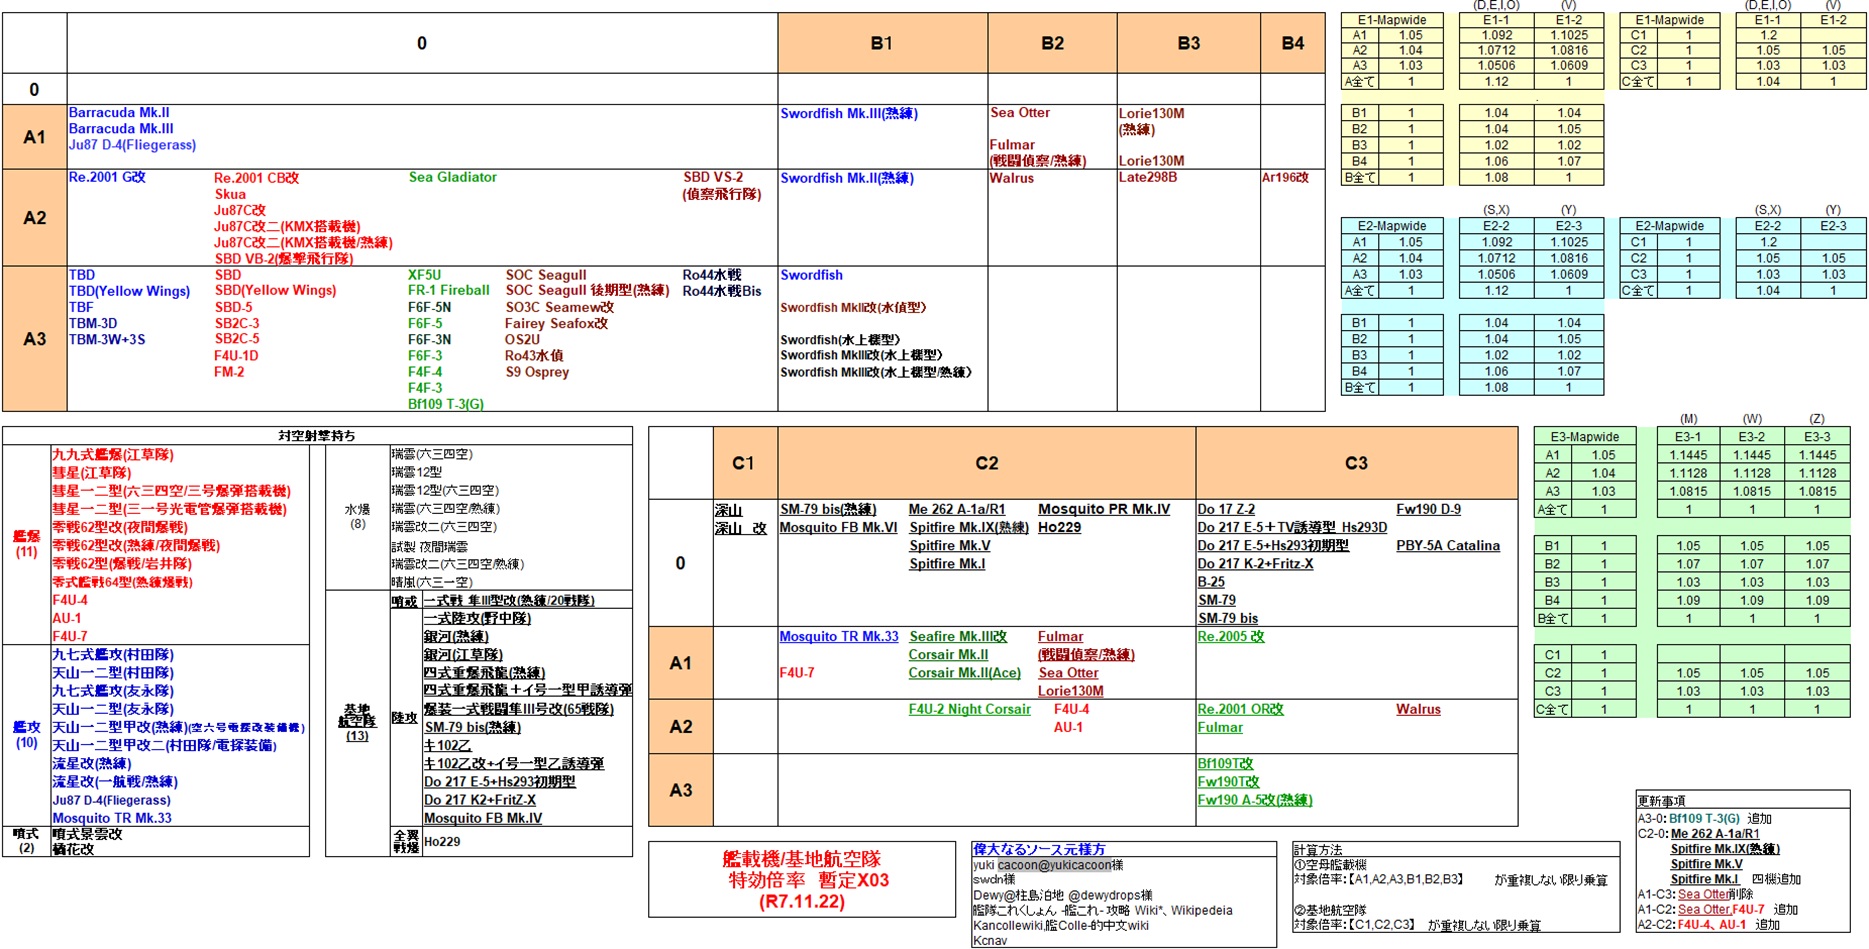The width and height of the screenshot is (1869, 949).
Task: Click the Ar196改 cell under B4
Action: point(1285,177)
